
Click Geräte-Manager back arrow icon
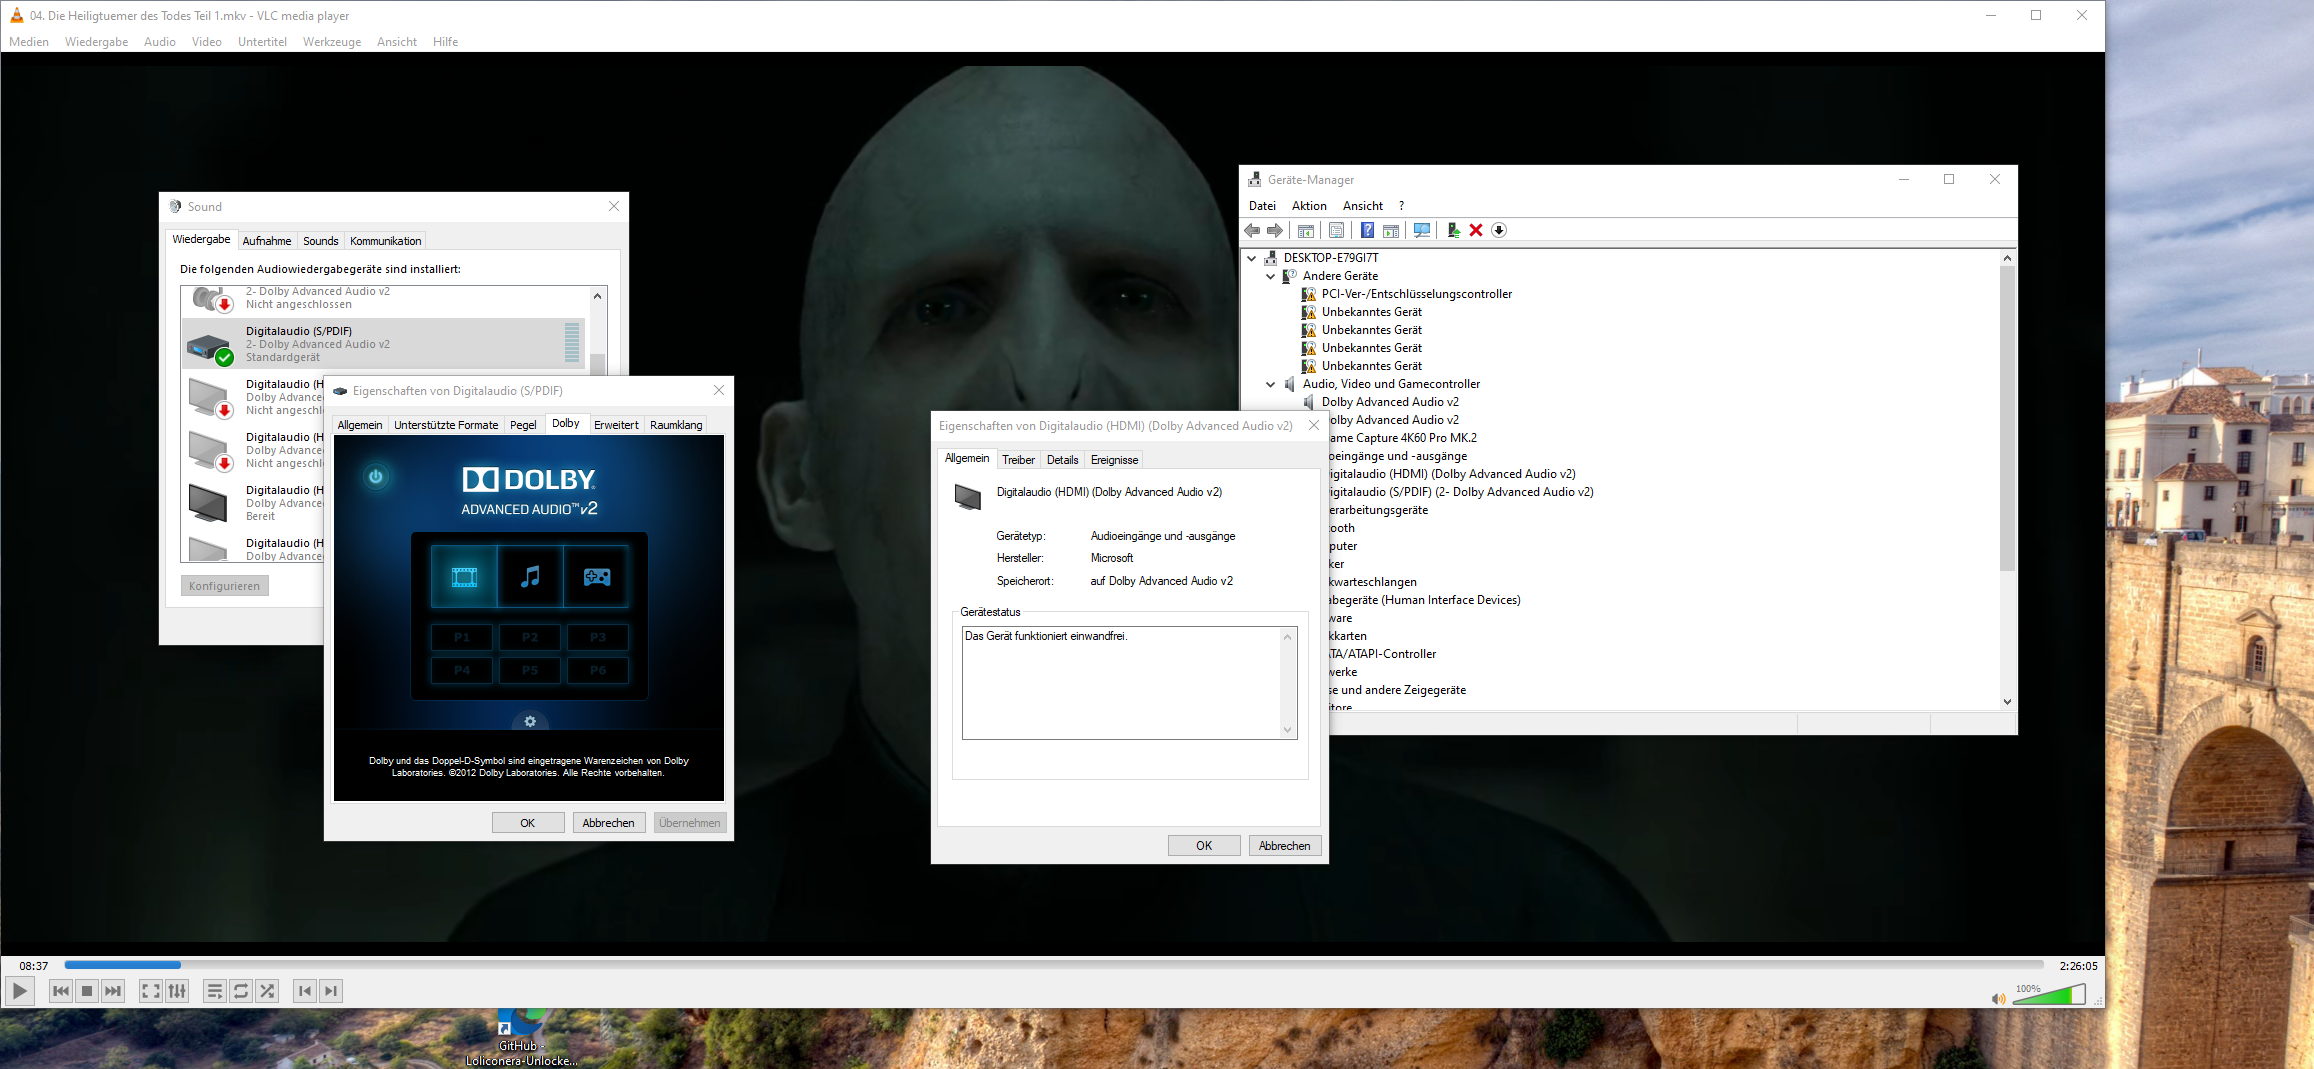1252,231
